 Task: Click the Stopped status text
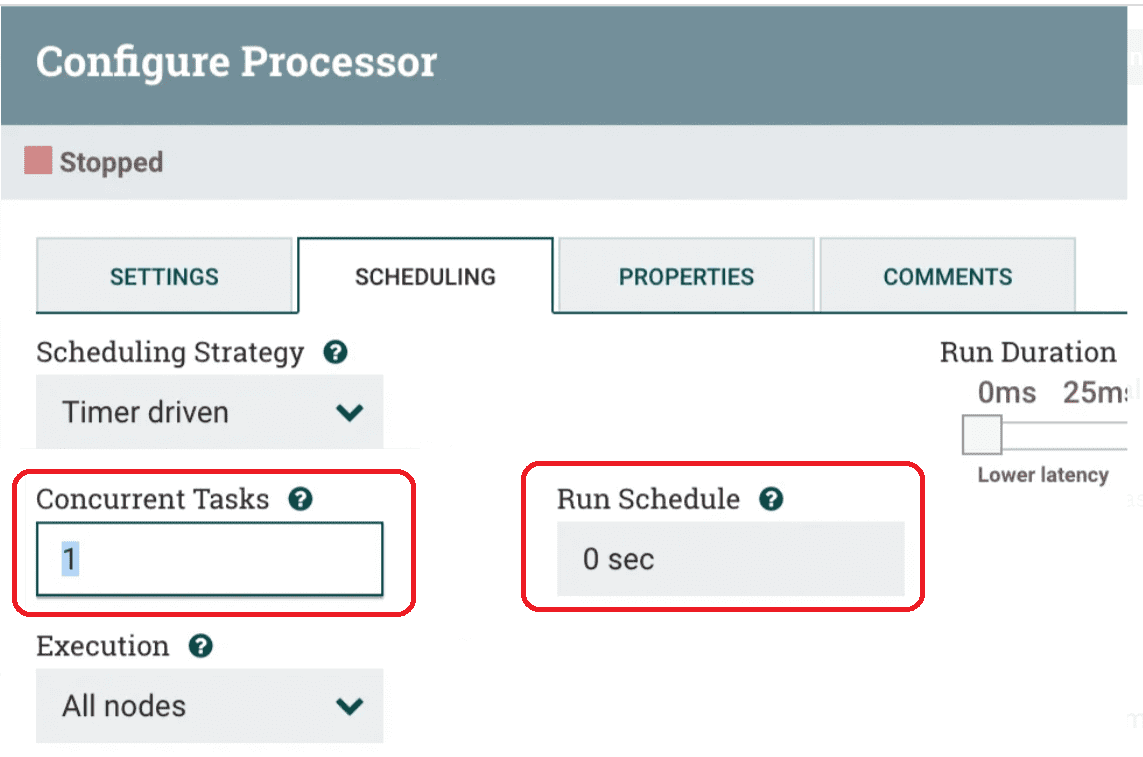point(111,162)
